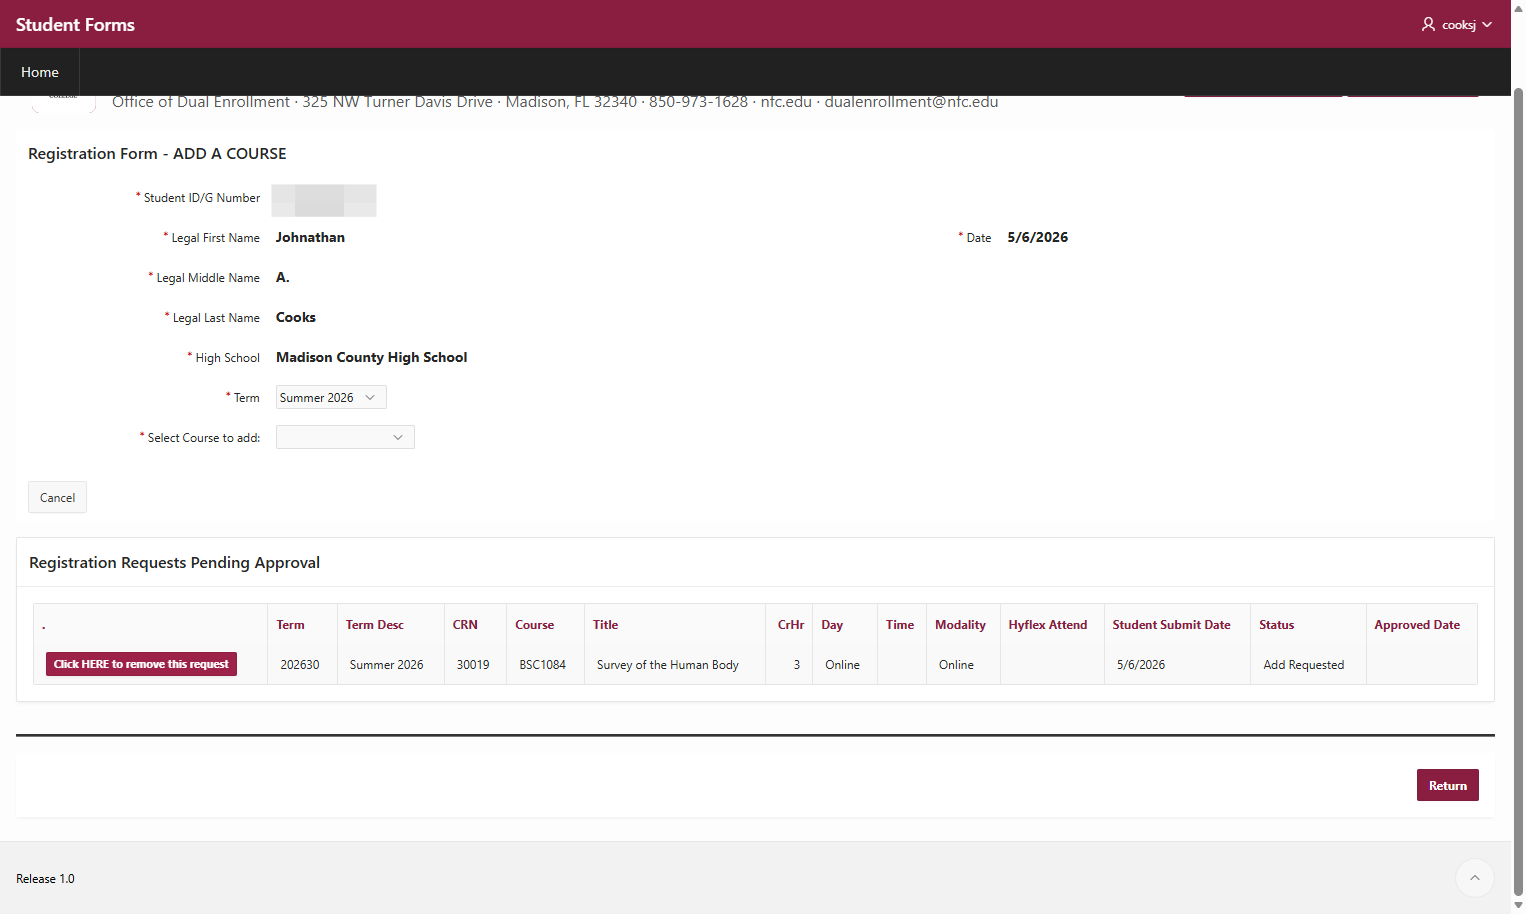Click the Status column header

pyautogui.click(x=1276, y=625)
